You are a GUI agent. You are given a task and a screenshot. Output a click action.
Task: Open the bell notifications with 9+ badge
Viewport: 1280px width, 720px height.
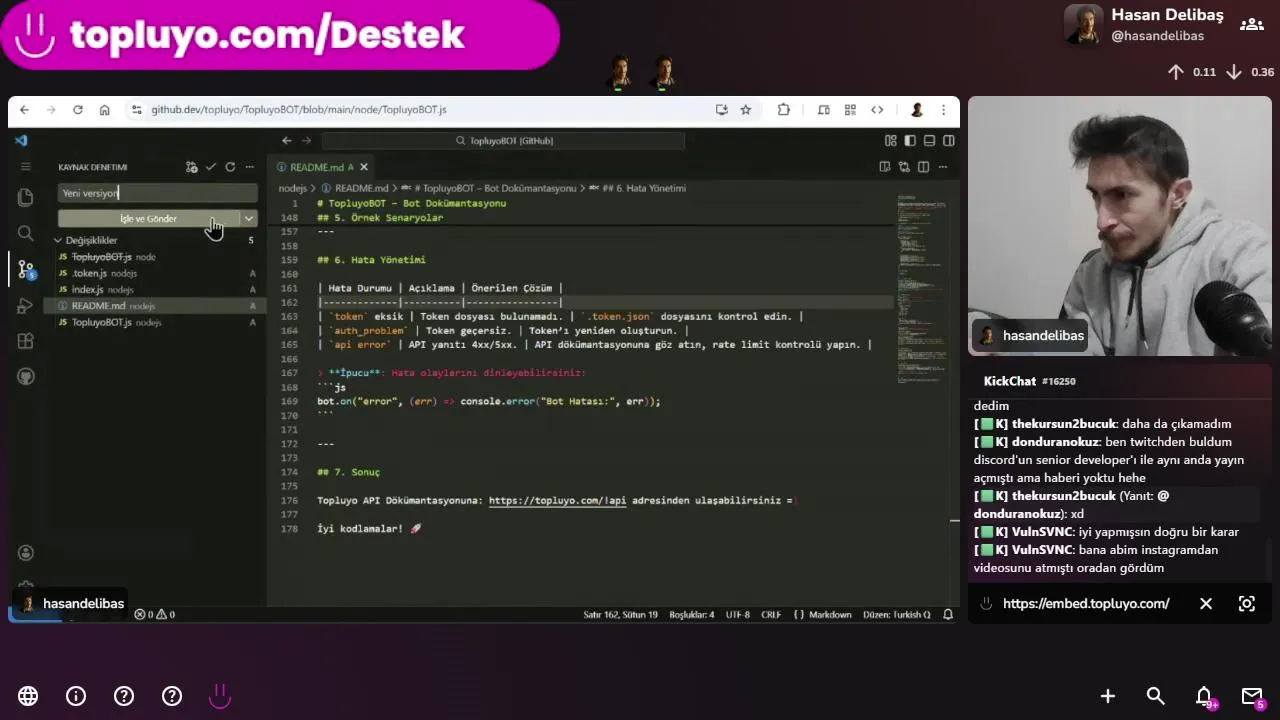click(x=1205, y=697)
